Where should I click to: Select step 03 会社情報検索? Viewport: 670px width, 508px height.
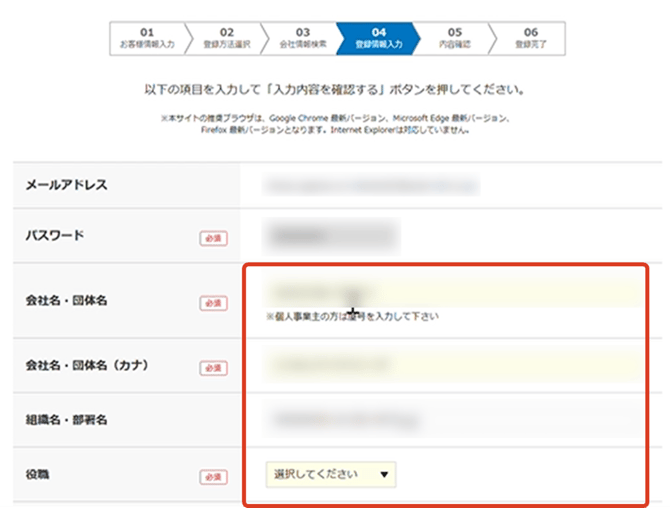pyautogui.click(x=302, y=38)
